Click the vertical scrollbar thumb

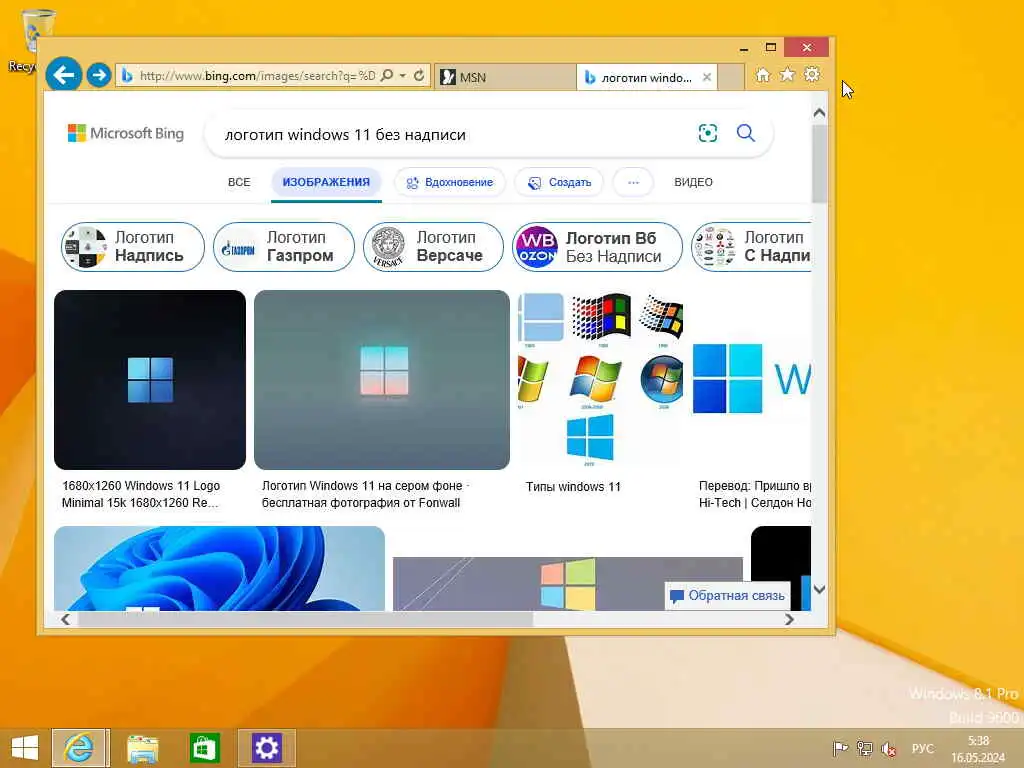pyautogui.click(x=820, y=163)
